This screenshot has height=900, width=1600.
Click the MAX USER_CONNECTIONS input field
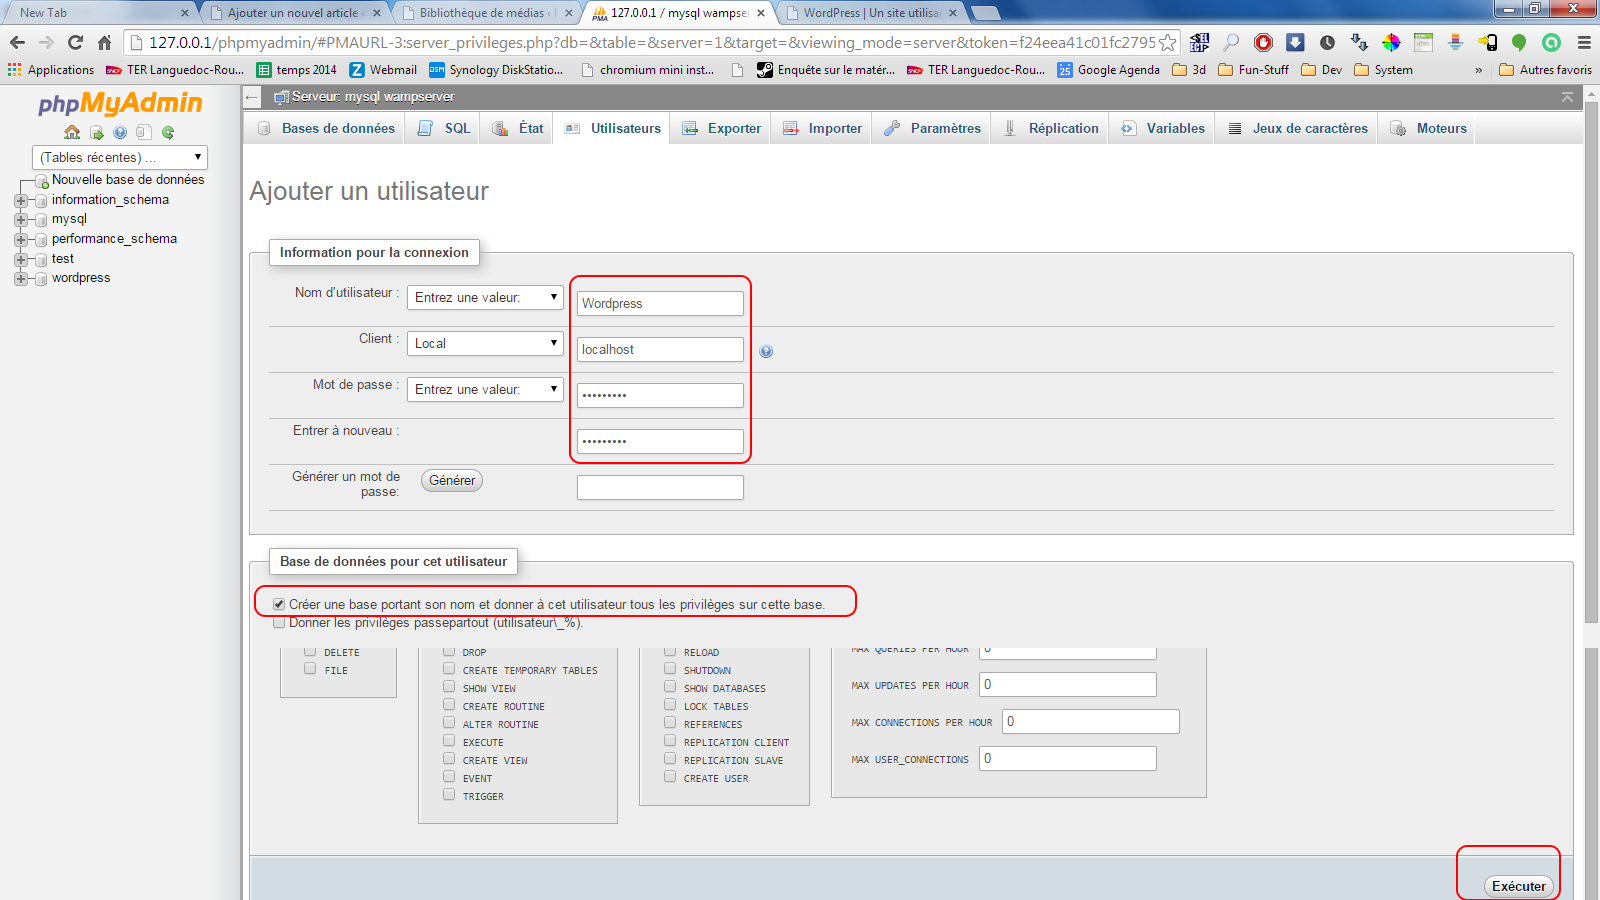click(x=1068, y=758)
